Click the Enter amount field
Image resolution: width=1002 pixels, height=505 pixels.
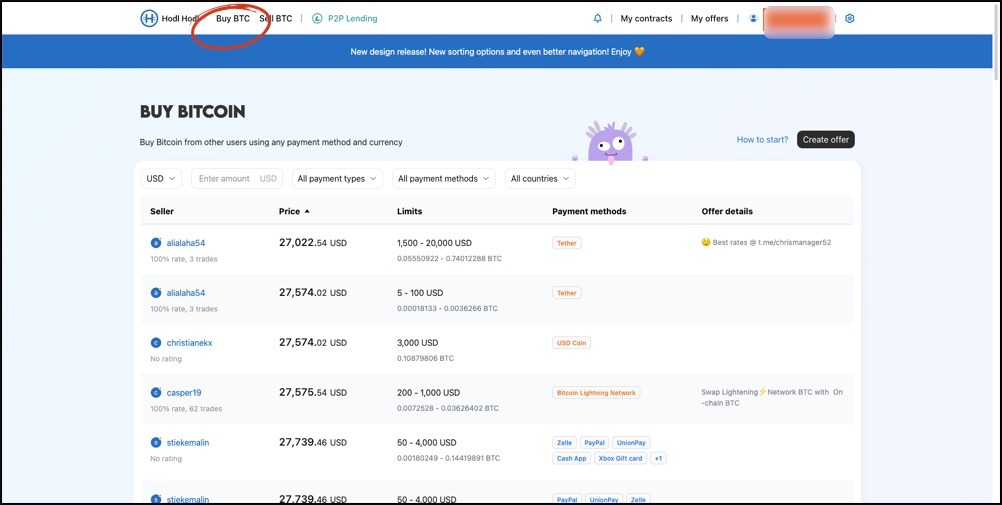click(x=237, y=178)
